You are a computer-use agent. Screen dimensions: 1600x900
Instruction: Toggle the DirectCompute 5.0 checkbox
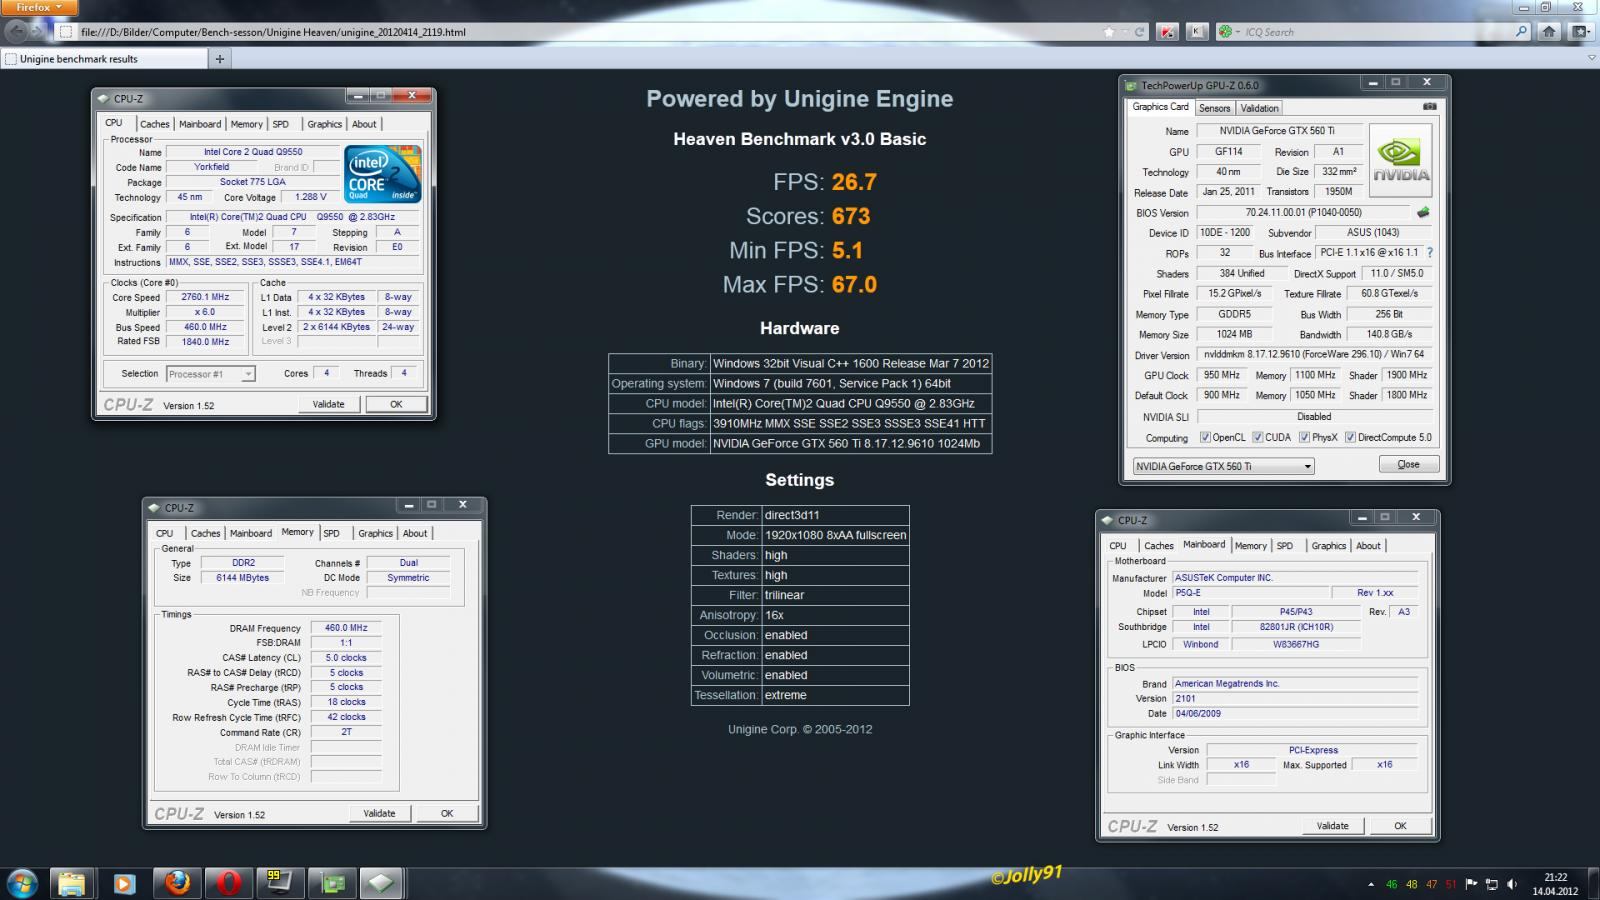pos(1350,437)
